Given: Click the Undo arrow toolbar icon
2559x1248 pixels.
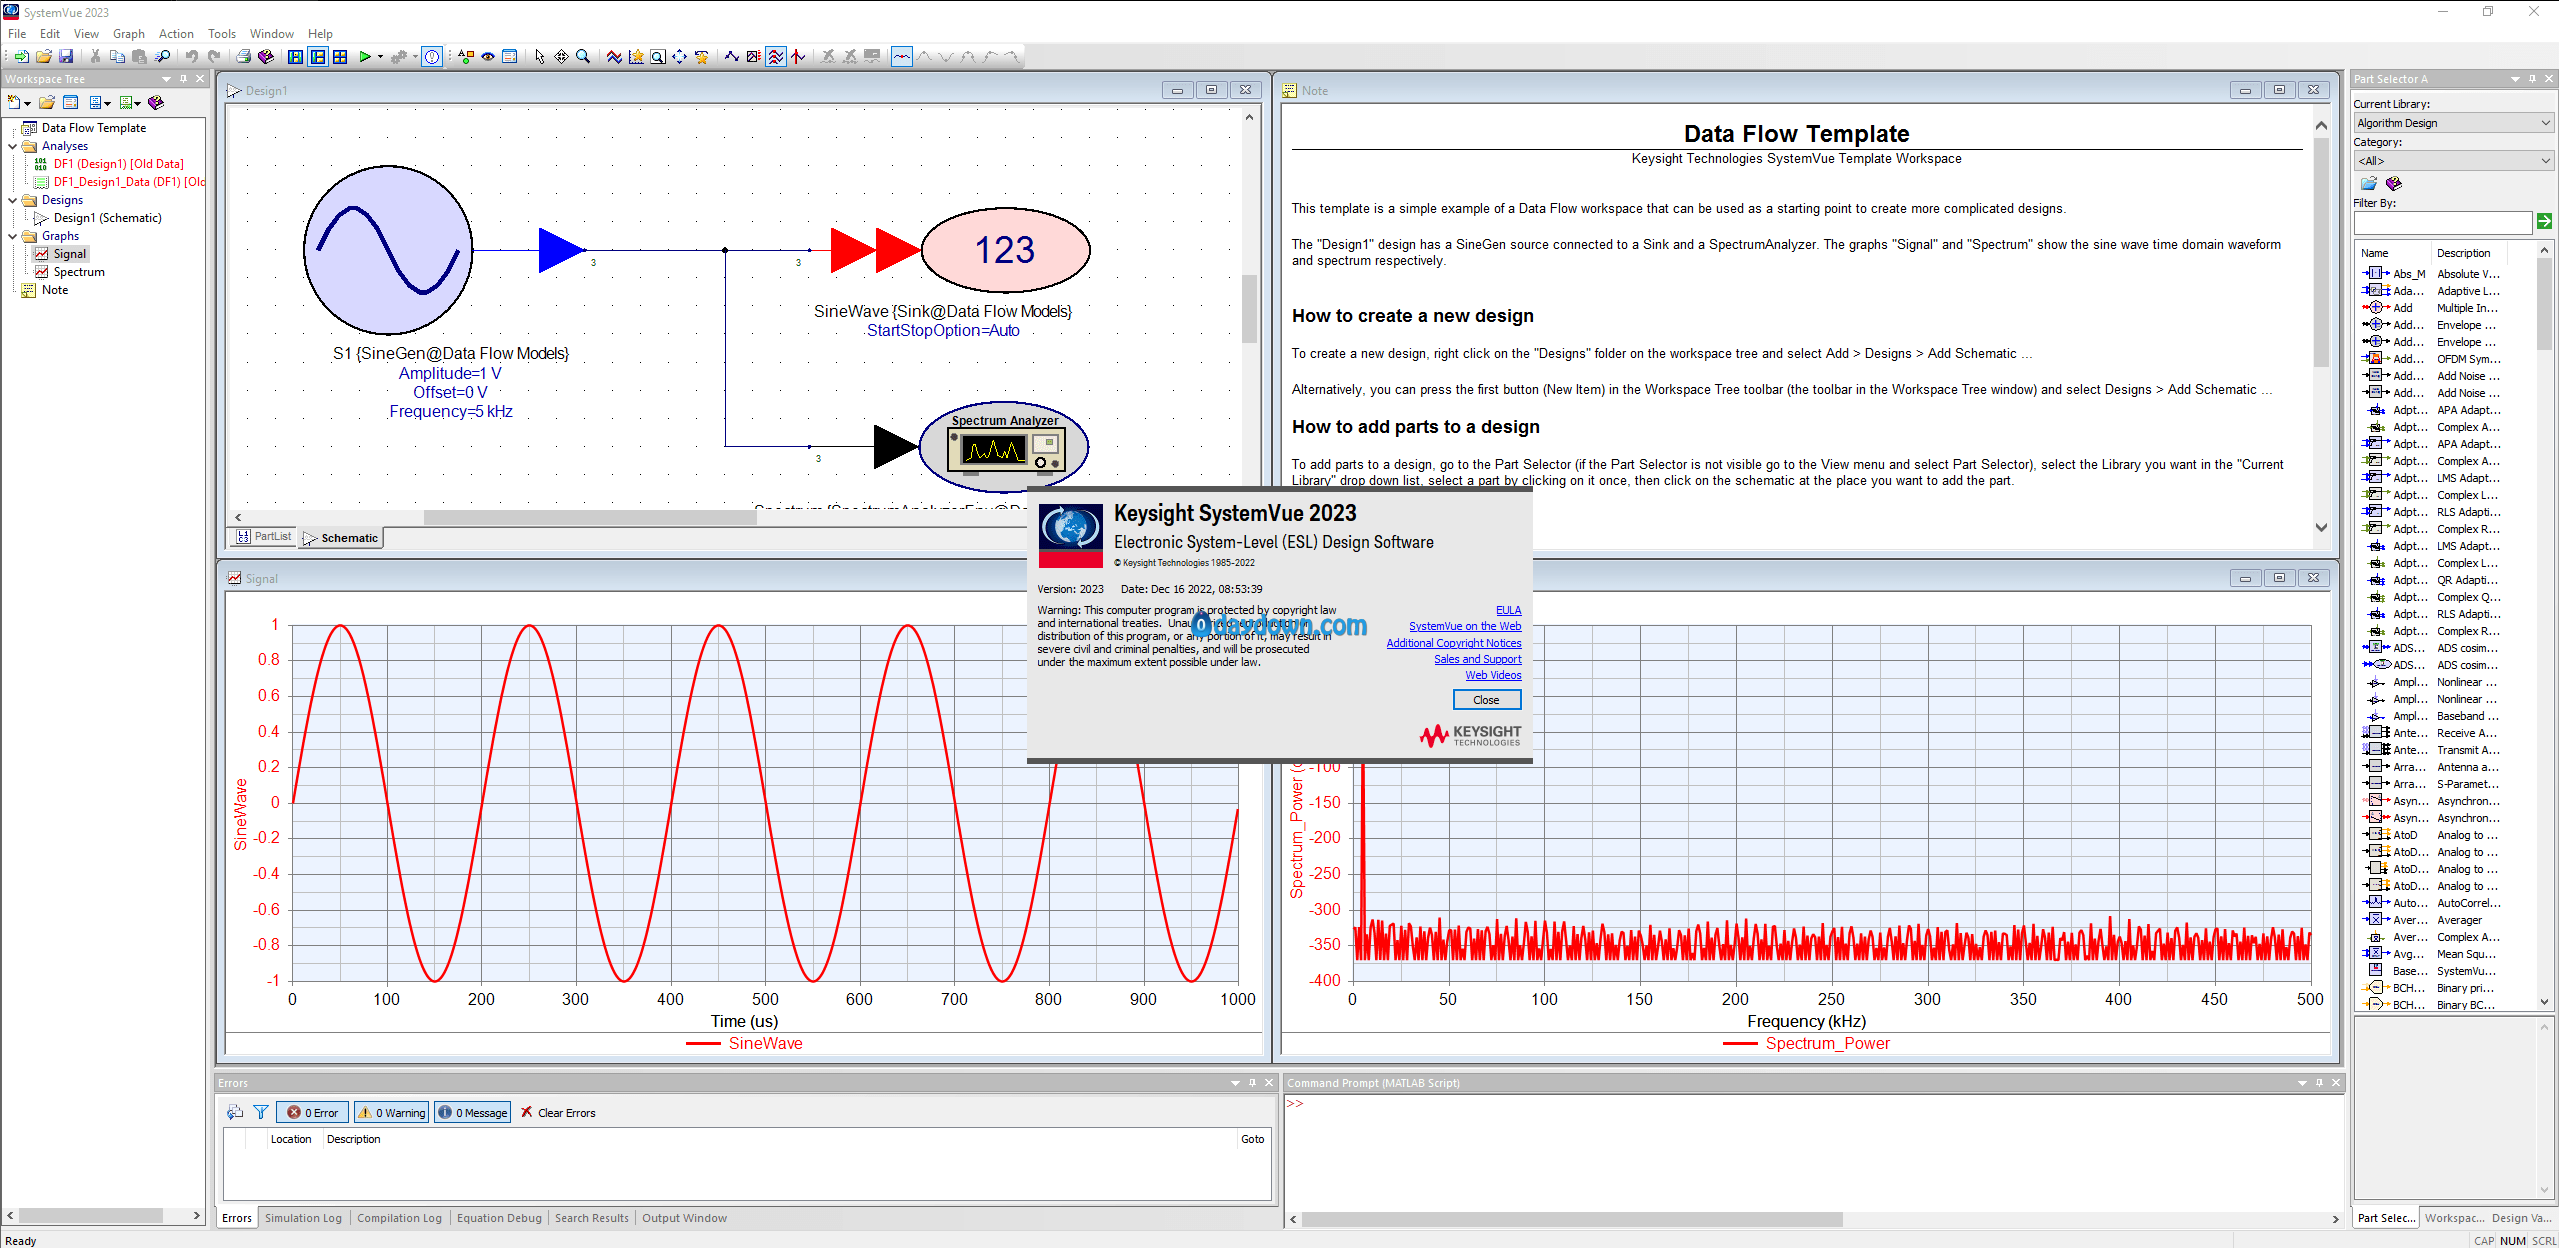Looking at the screenshot, I should pos(192,57).
